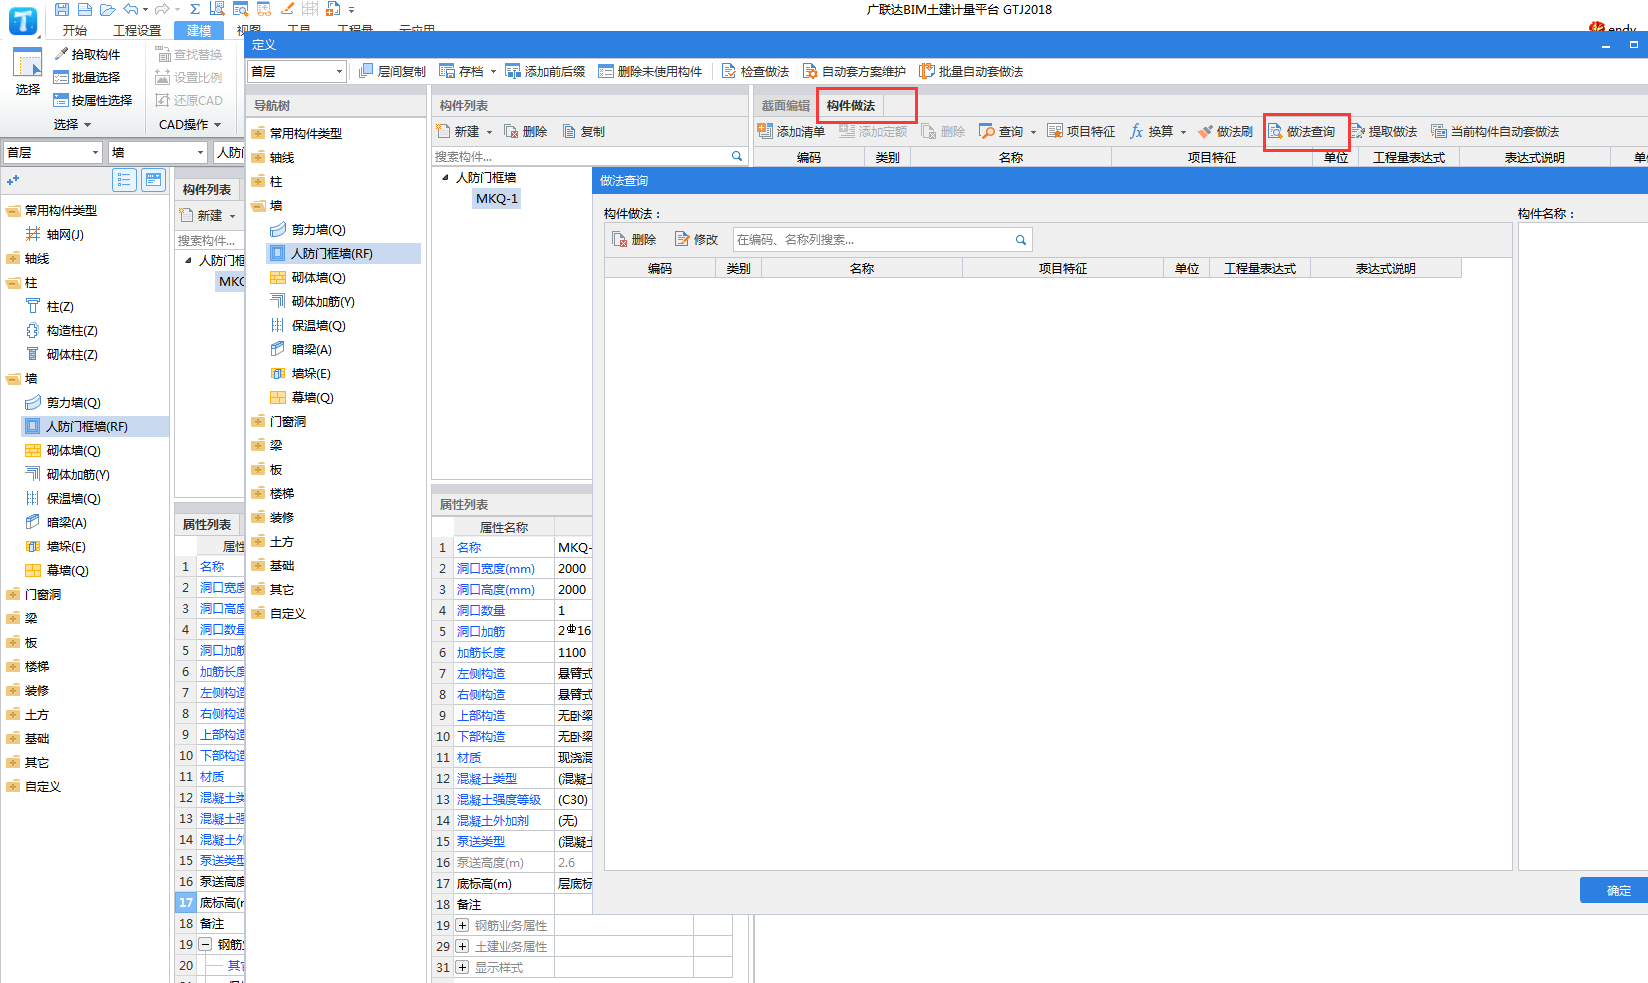1648x983 pixels.
Task: Click the 检查做法 toolbar button
Action: pos(755,71)
